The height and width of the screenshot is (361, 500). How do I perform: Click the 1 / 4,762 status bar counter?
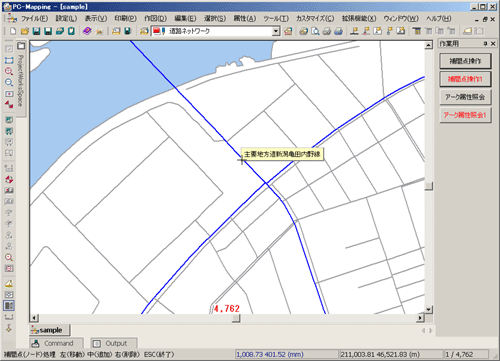(459, 354)
